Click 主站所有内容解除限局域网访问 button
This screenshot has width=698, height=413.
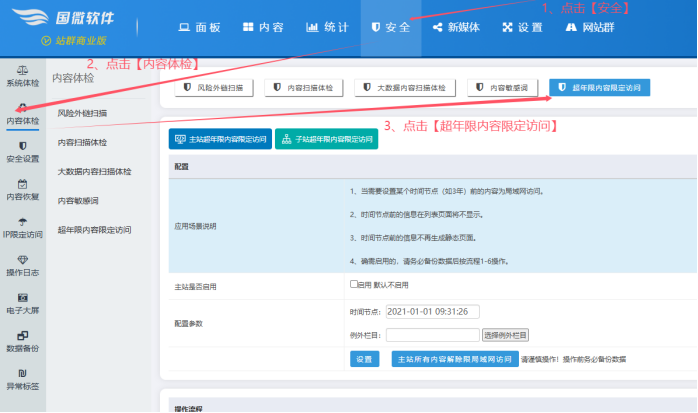[x=453, y=358]
